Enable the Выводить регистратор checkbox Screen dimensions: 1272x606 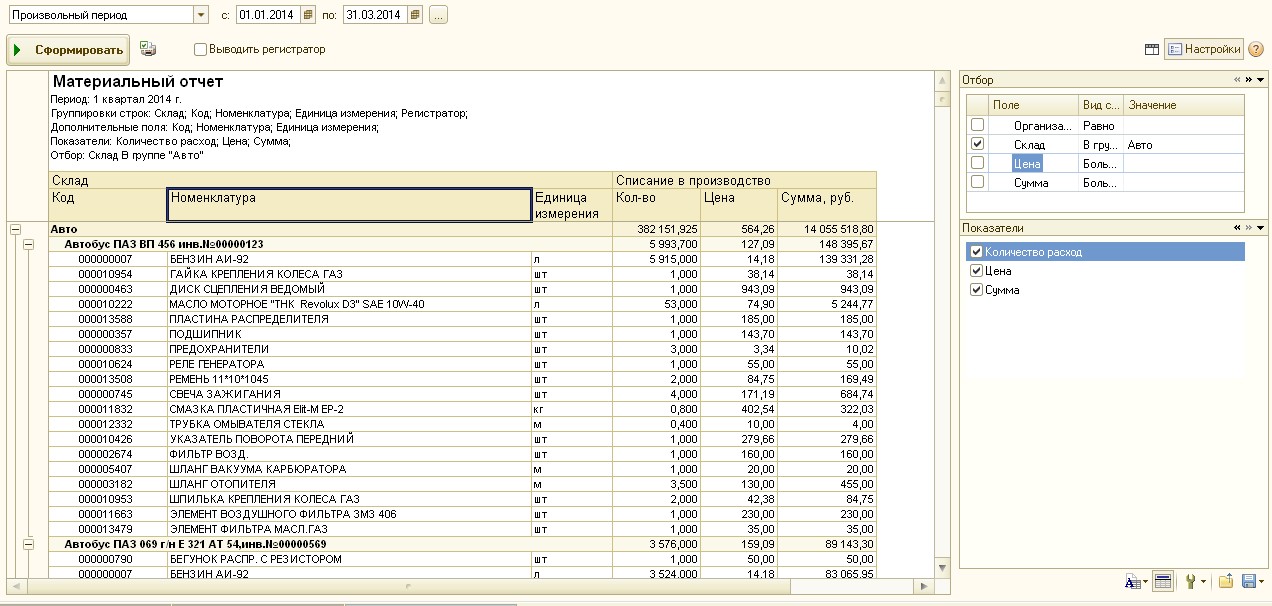coord(201,49)
